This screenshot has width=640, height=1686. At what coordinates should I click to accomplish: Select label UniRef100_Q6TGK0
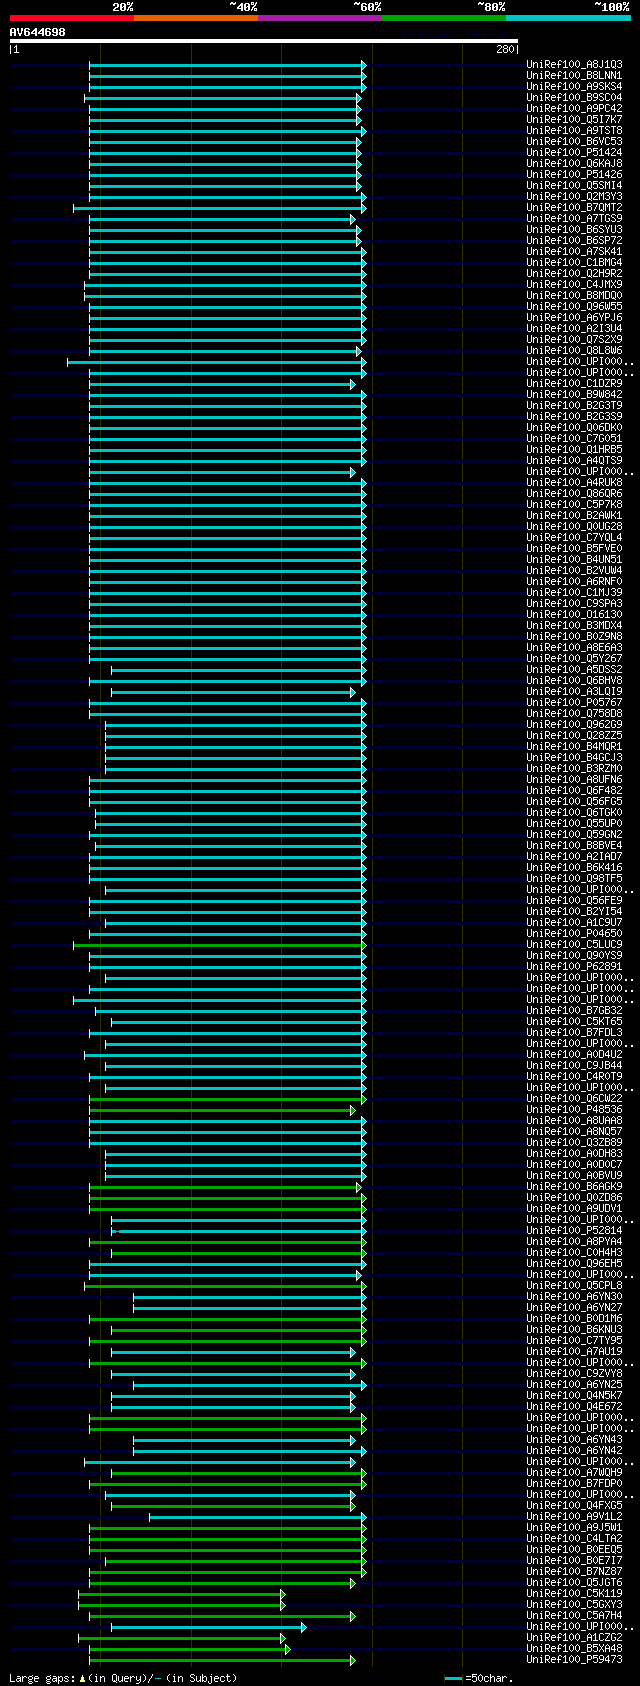click(x=574, y=813)
